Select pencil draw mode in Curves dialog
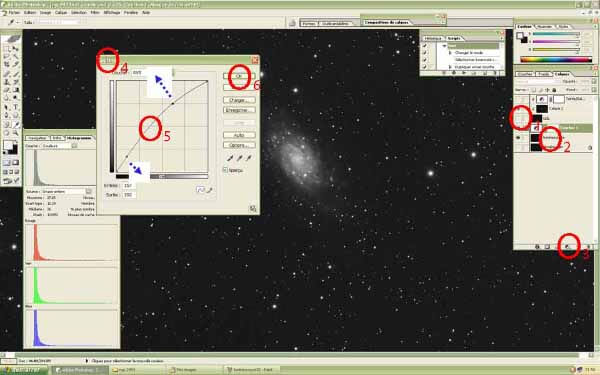The width and height of the screenshot is (600, 375). (210, 190)
